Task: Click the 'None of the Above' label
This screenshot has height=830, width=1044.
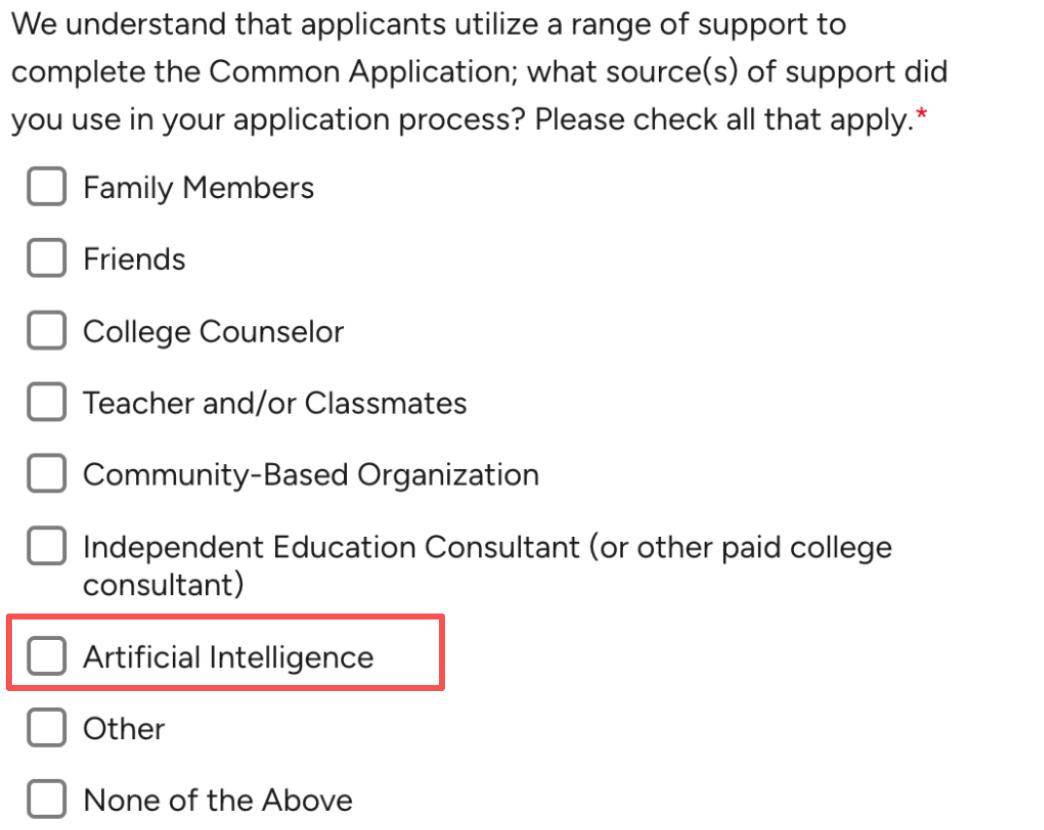Action: click(218, 800)
